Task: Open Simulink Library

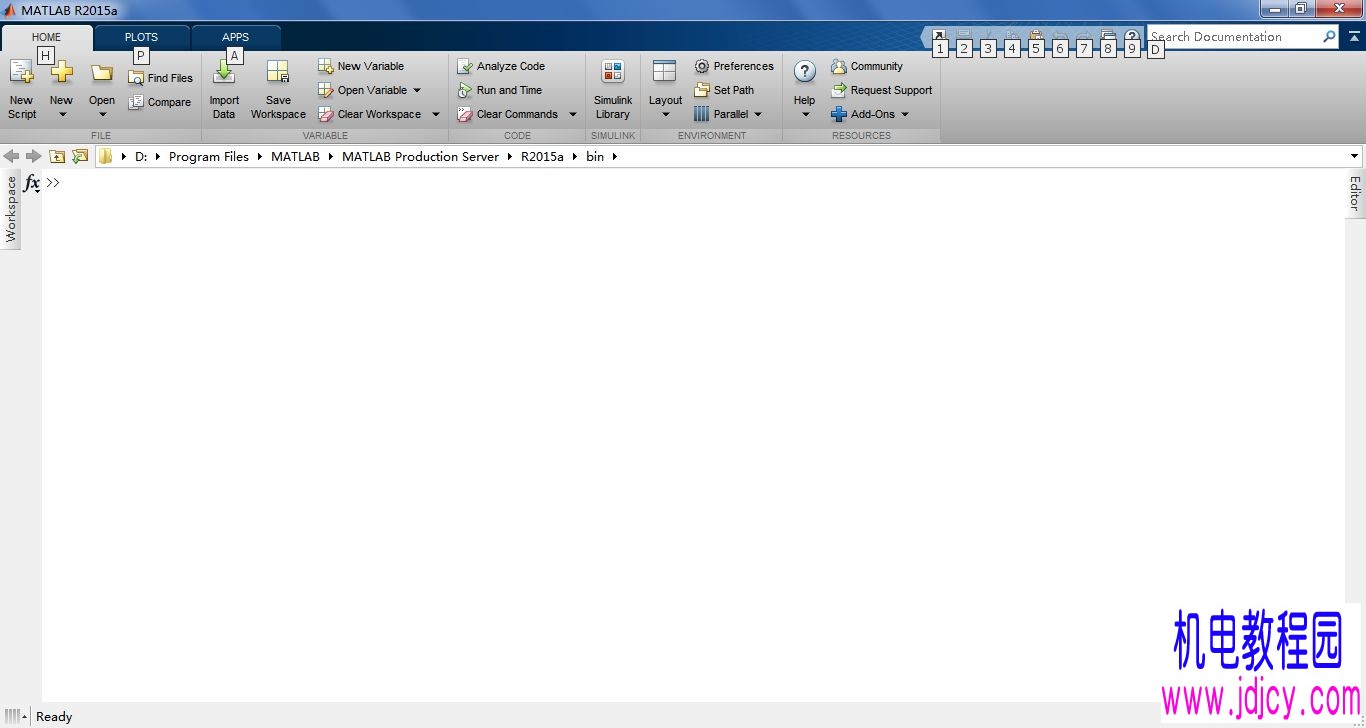Action: coord(612,89)
